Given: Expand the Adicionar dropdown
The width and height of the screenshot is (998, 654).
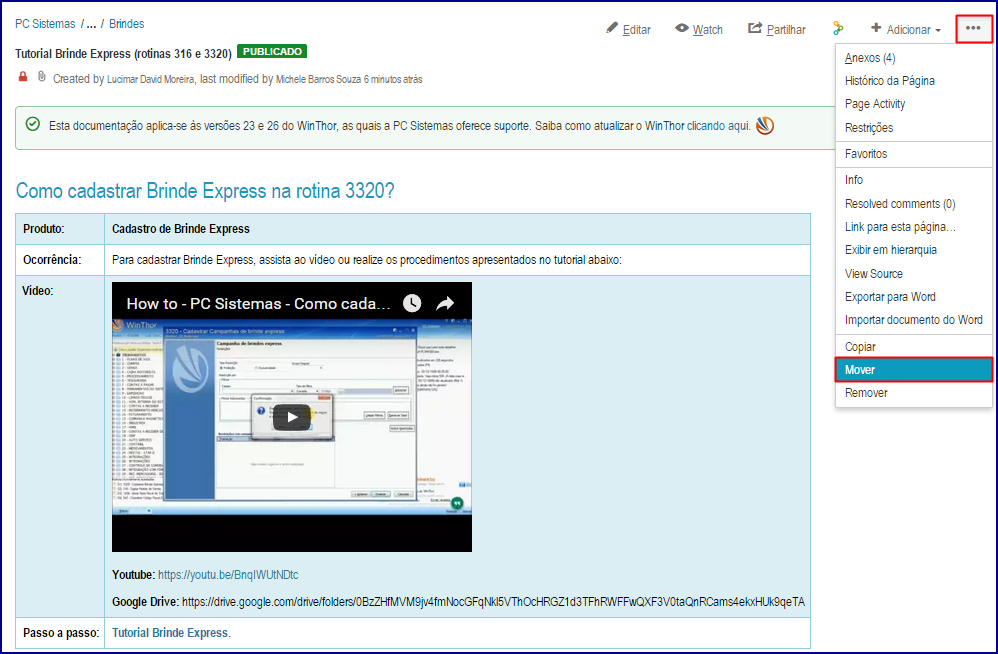Looking at the screenshot, I should tap(906, 29).
